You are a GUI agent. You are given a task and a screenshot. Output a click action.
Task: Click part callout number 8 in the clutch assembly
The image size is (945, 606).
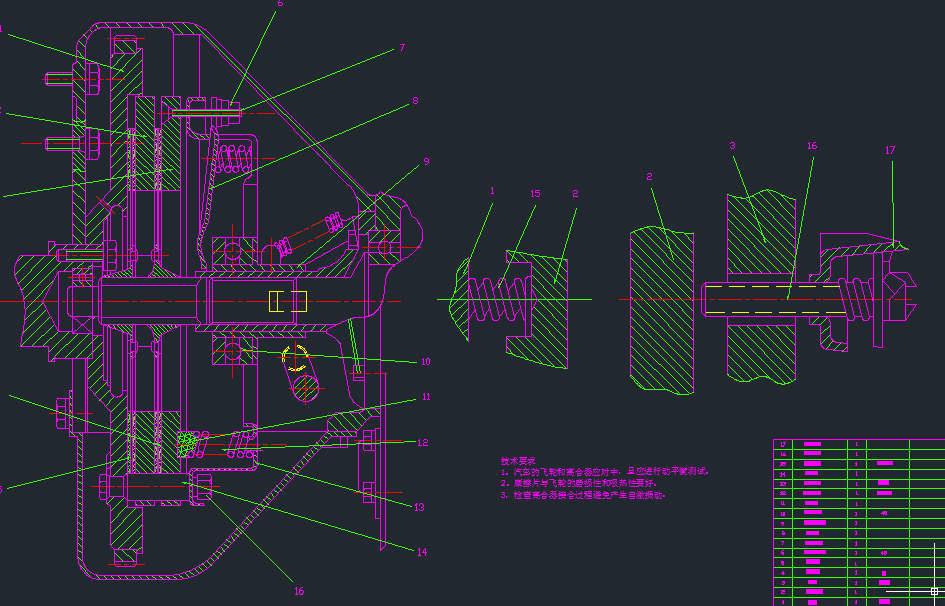tap(415, 101)
